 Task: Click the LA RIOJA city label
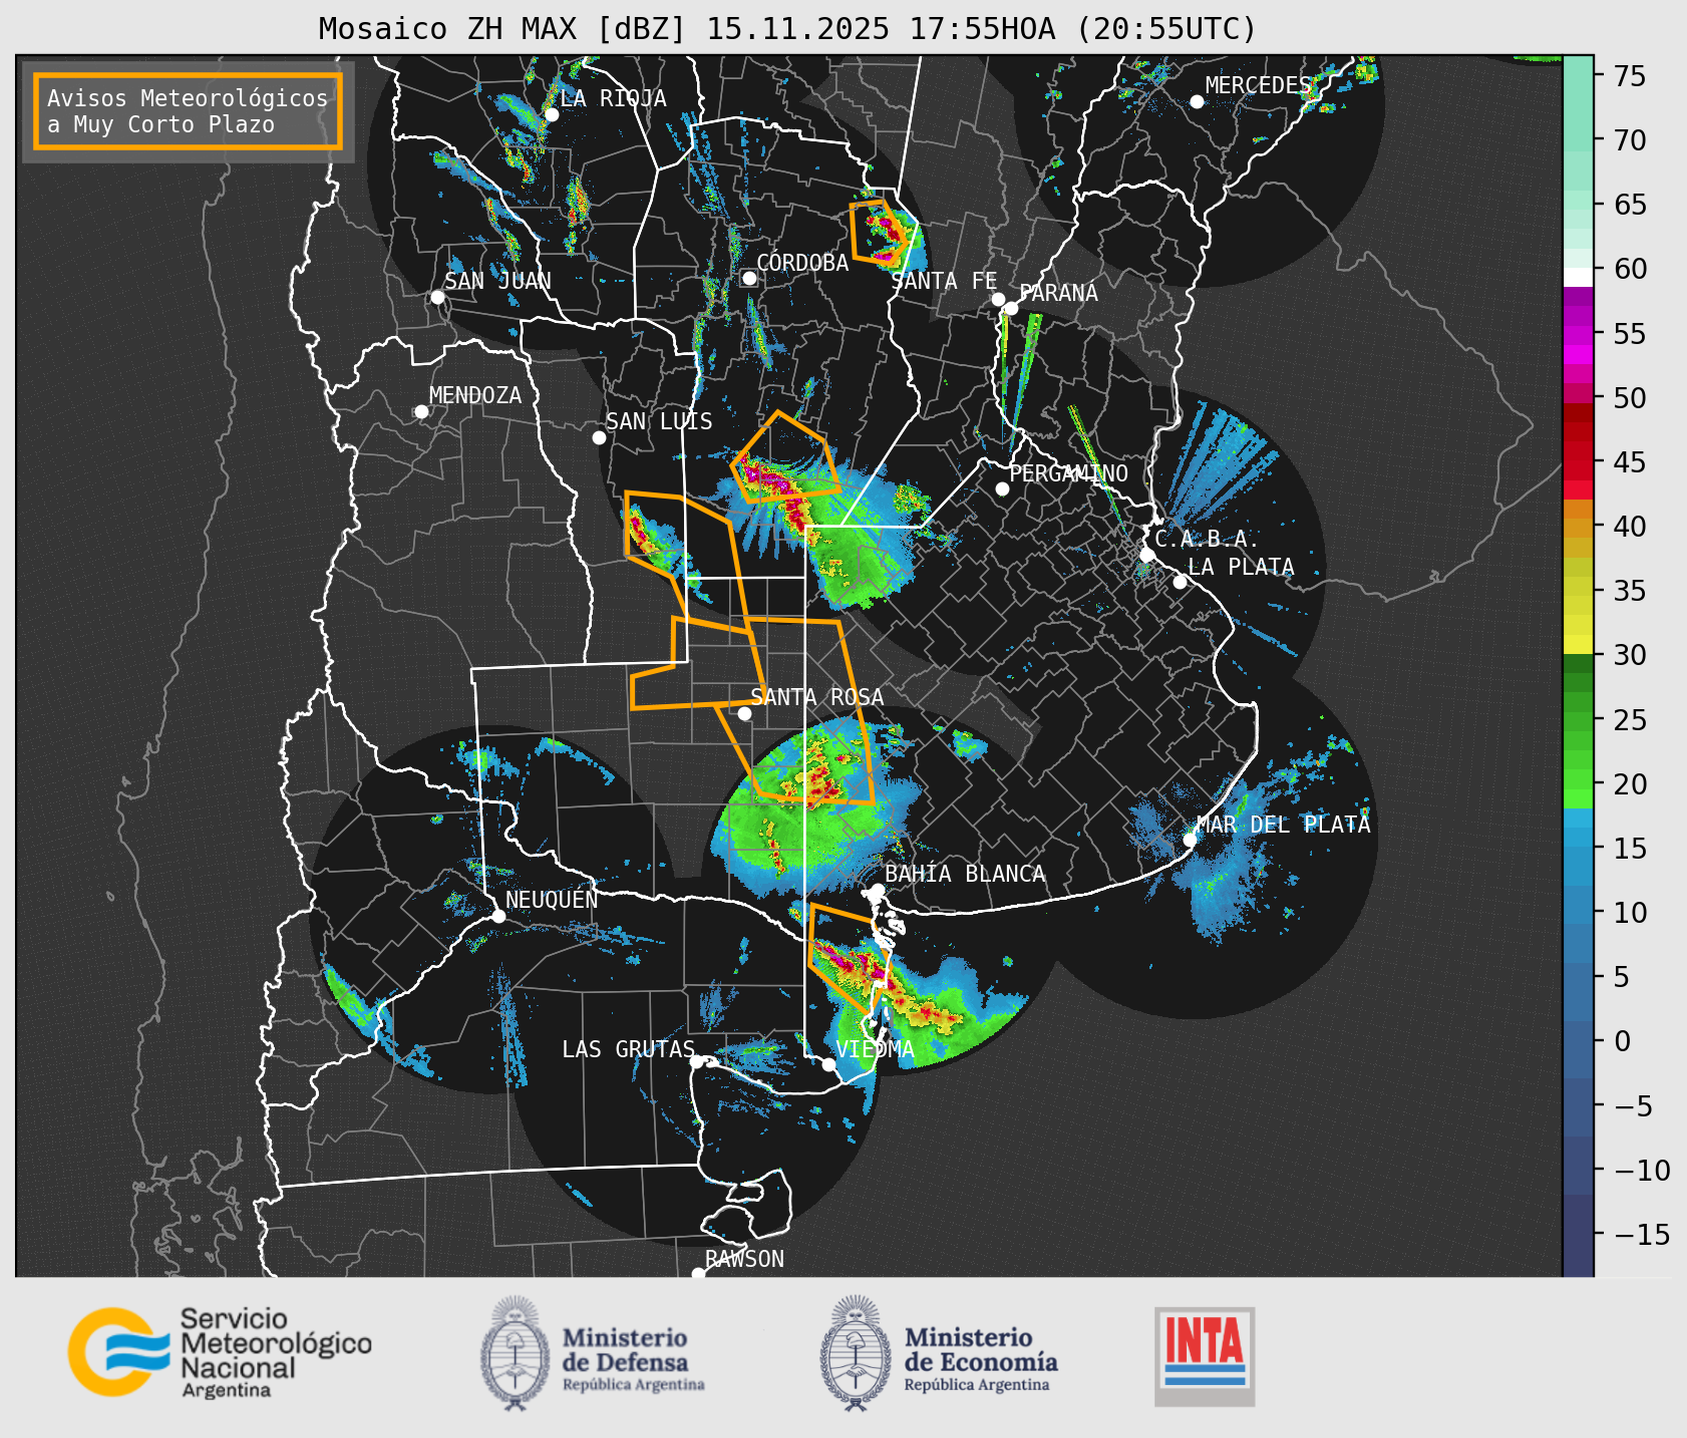[x=613, y=98]
